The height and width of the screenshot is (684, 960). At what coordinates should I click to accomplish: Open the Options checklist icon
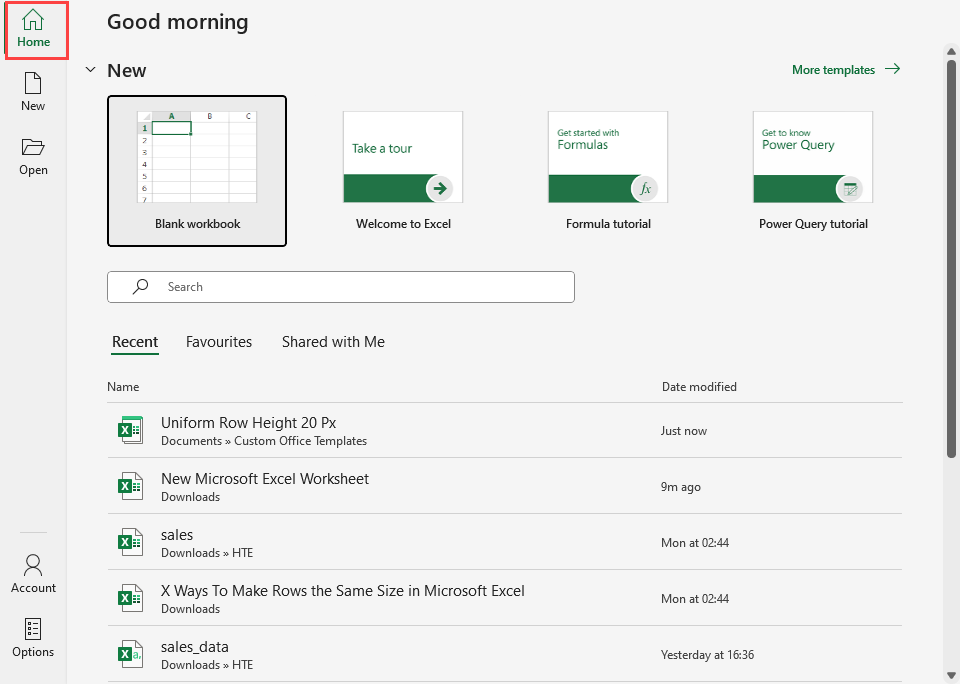pyautogui.click(x=33, y=638)
